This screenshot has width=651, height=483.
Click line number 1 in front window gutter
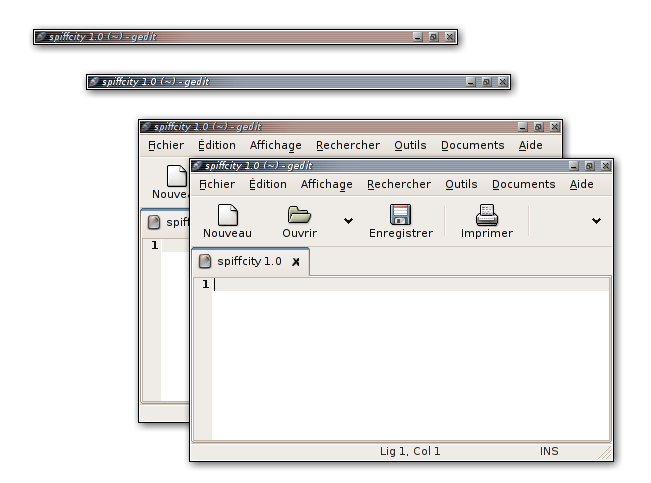(x=205, y=284)
